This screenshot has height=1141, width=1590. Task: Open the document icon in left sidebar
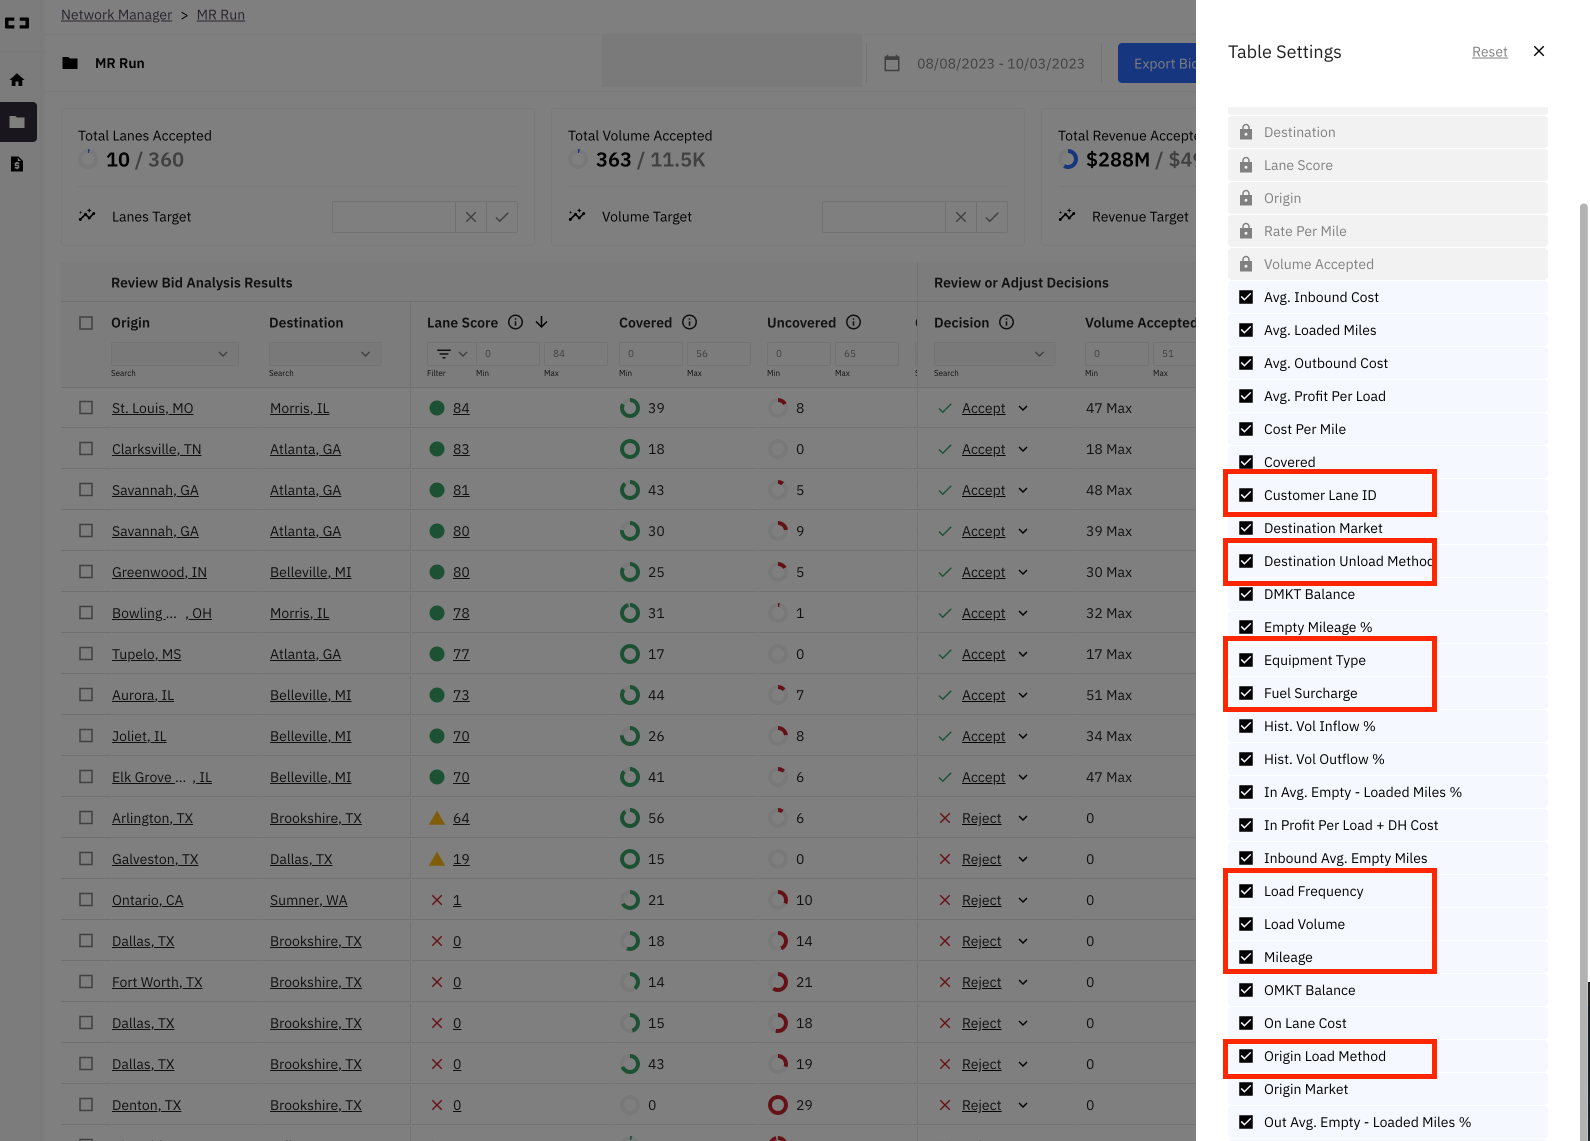coord(17,164)
